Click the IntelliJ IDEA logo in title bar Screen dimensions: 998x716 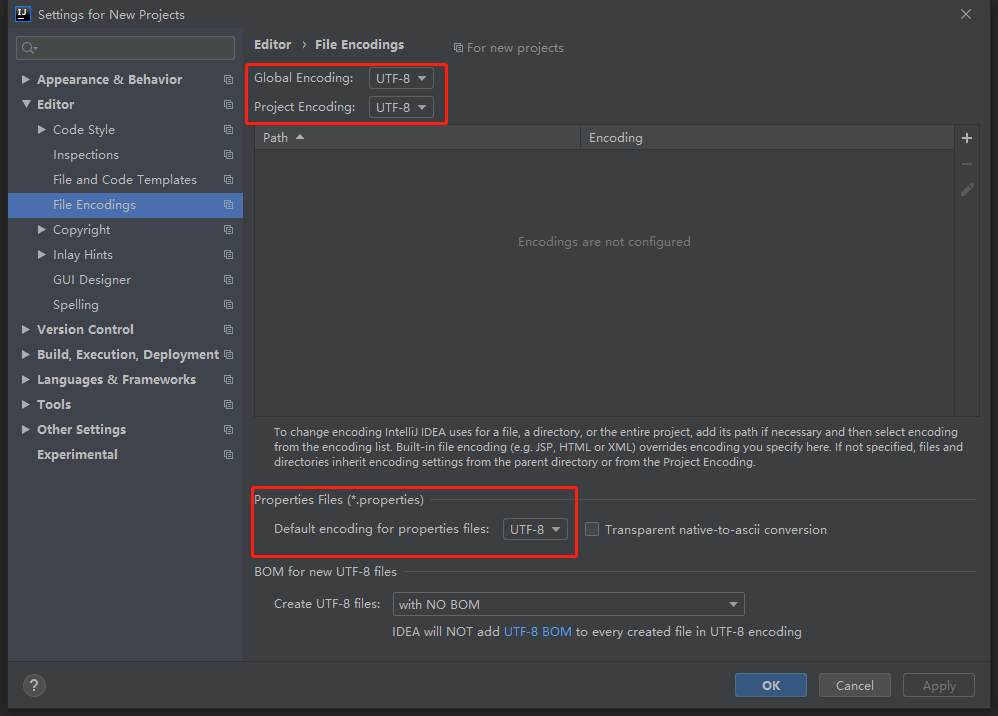(x=22, y=14)
